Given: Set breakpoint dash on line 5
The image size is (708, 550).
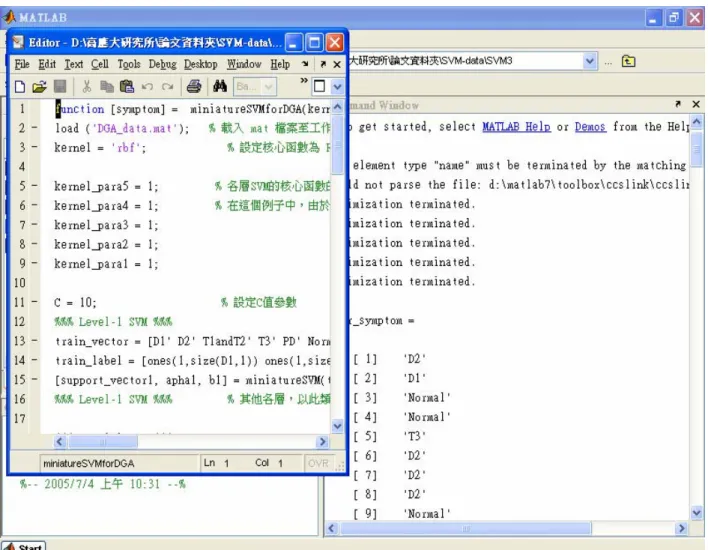Looking at the screenshot, I should (x=34, y=186).
